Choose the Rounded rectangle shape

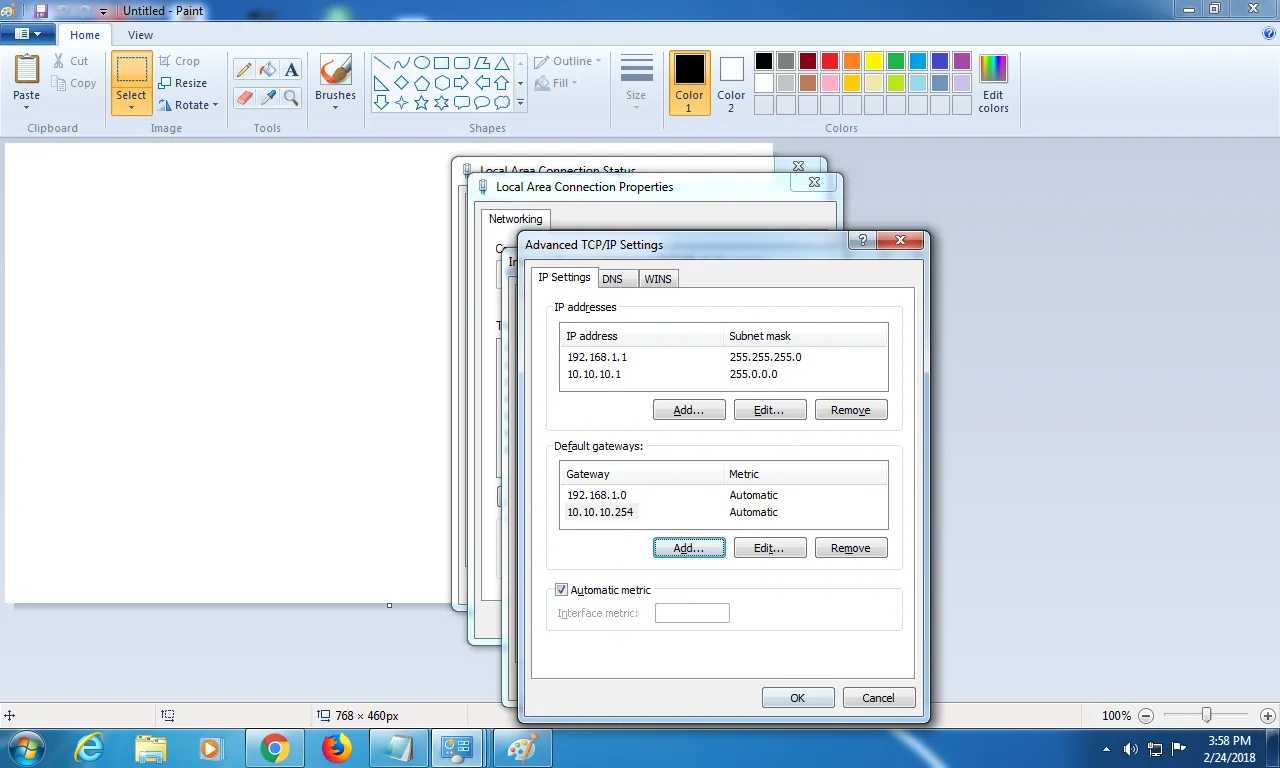462,63
